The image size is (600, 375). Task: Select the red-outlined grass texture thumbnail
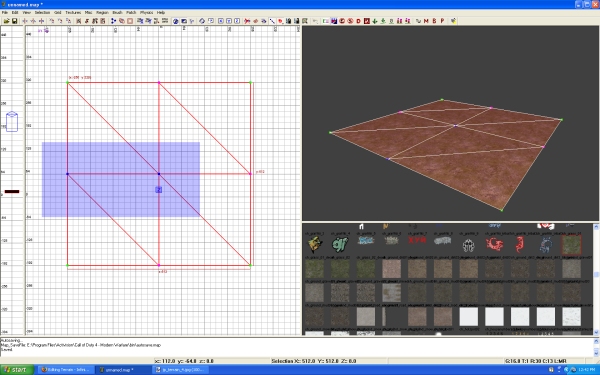[571, 245]
